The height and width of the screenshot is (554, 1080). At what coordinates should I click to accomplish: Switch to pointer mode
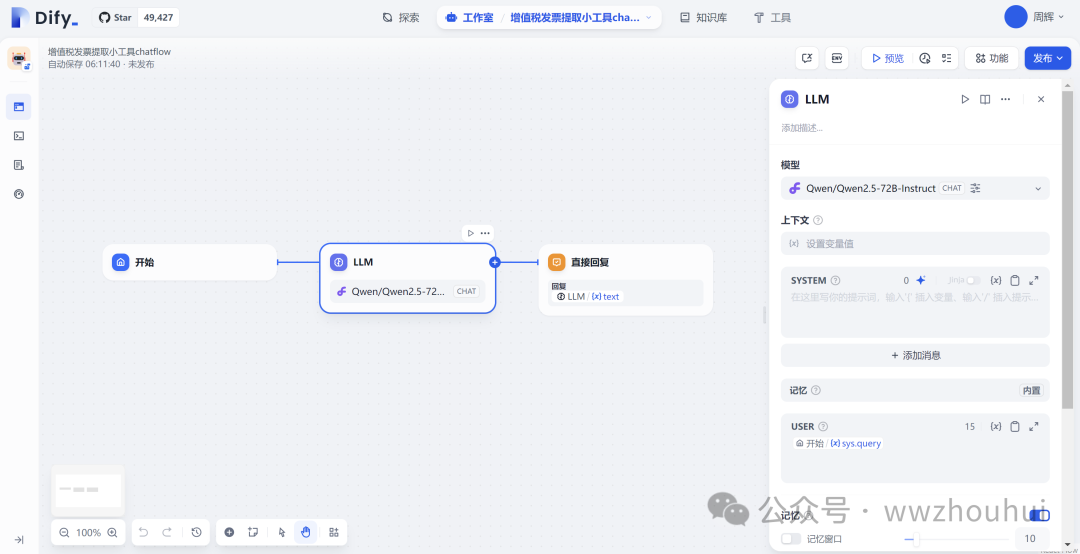(x=282, y=532)
